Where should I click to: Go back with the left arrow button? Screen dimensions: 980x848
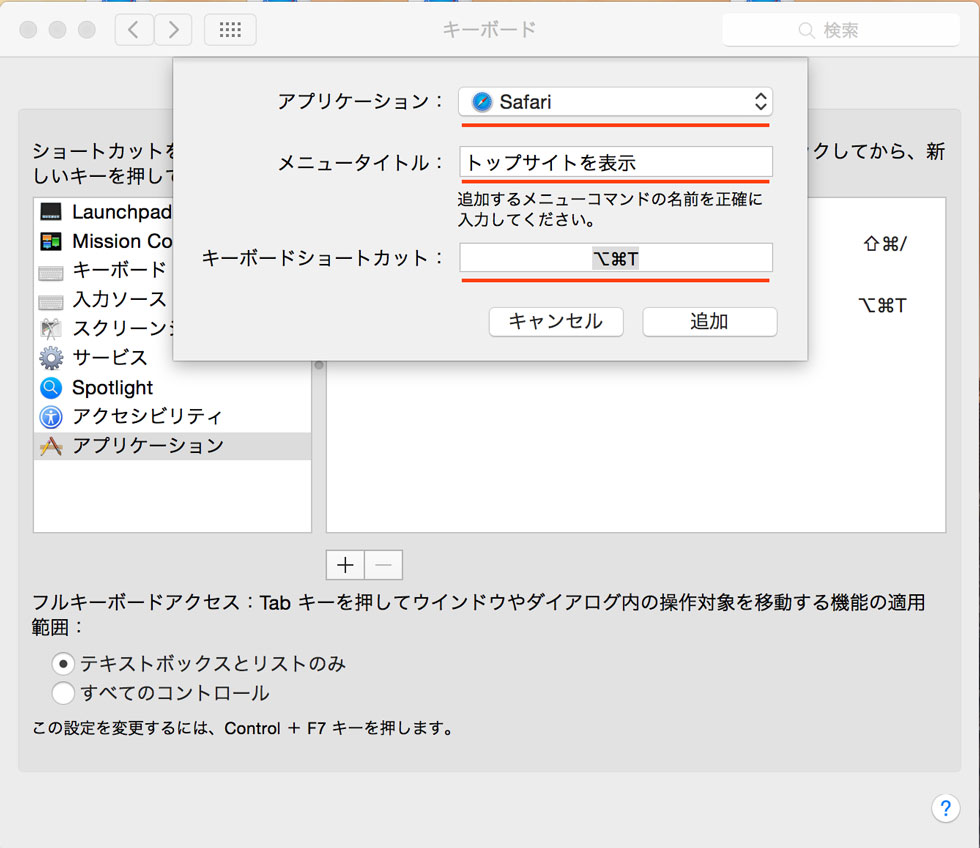(x=135, y=30)
